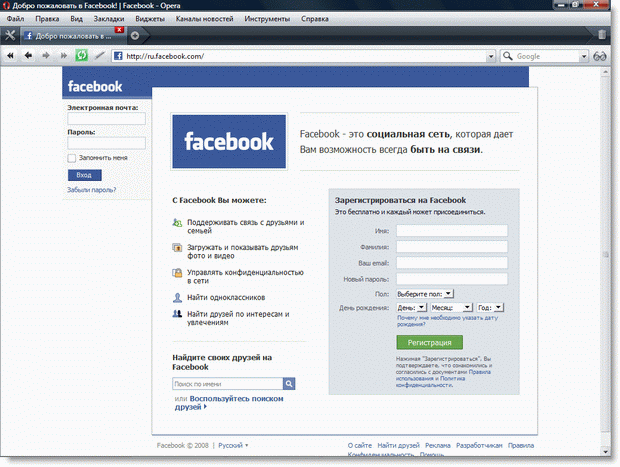This screenshot has width=620, height=467.
Task: Focus the Электронная почта login field
Action: 106,119
